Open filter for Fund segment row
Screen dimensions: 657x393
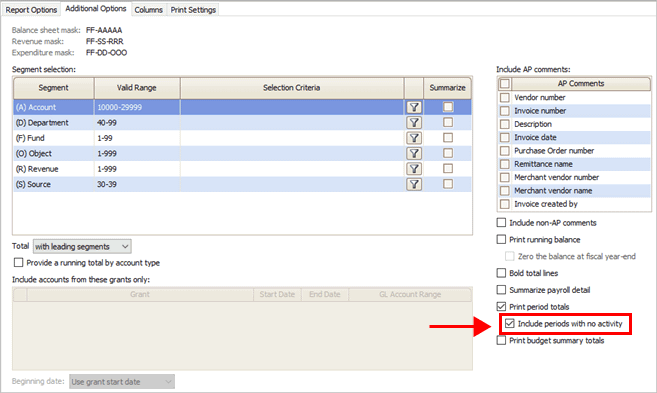pyautogui.click(x=414, y=138)
